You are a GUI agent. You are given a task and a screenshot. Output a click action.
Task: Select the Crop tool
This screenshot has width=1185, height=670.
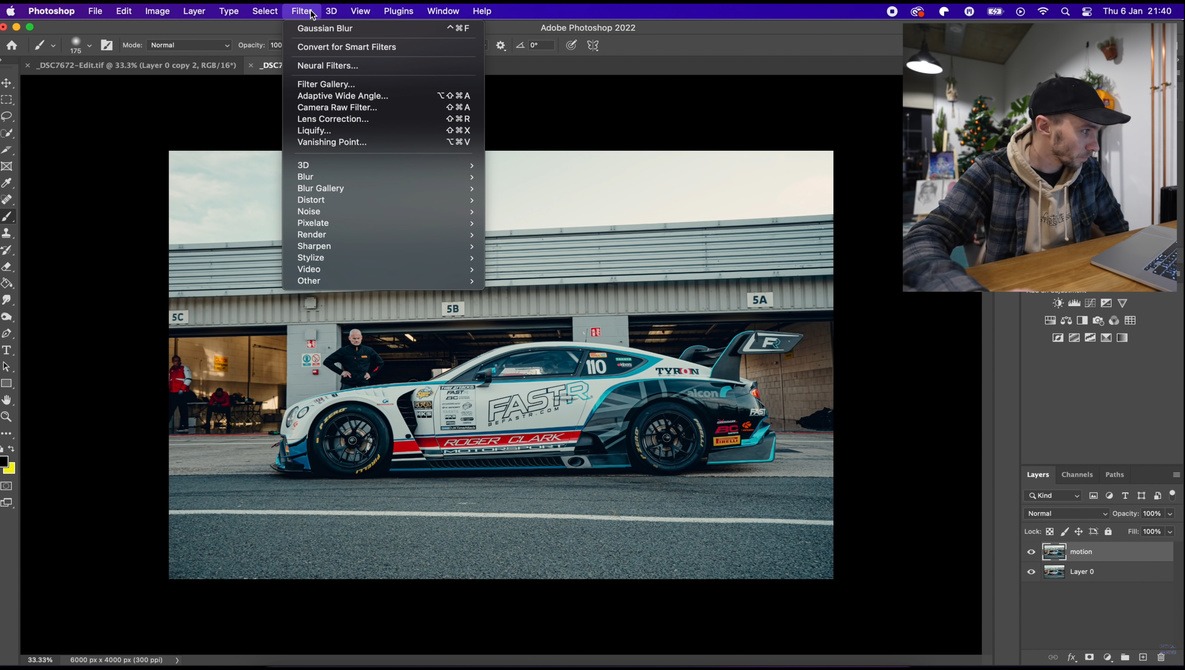[7, 150]
